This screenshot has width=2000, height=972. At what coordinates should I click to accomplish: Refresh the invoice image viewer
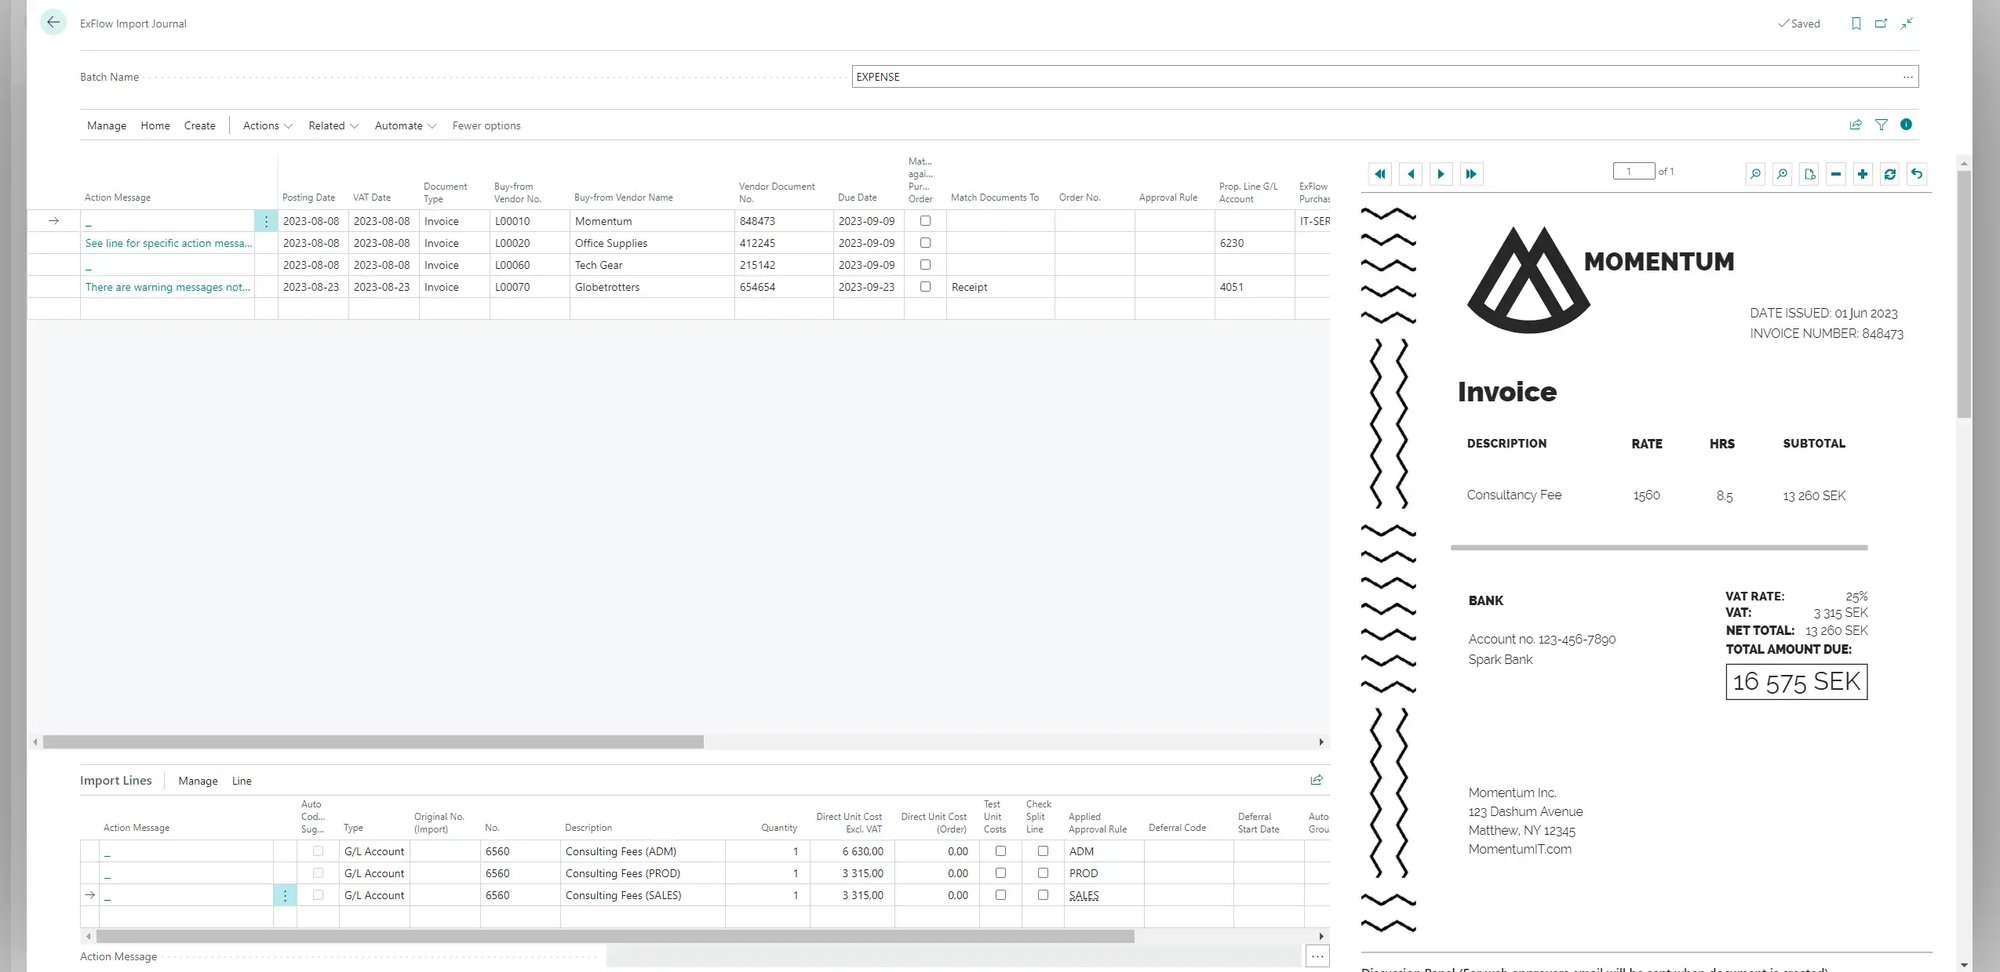(x=1890, y=174)
